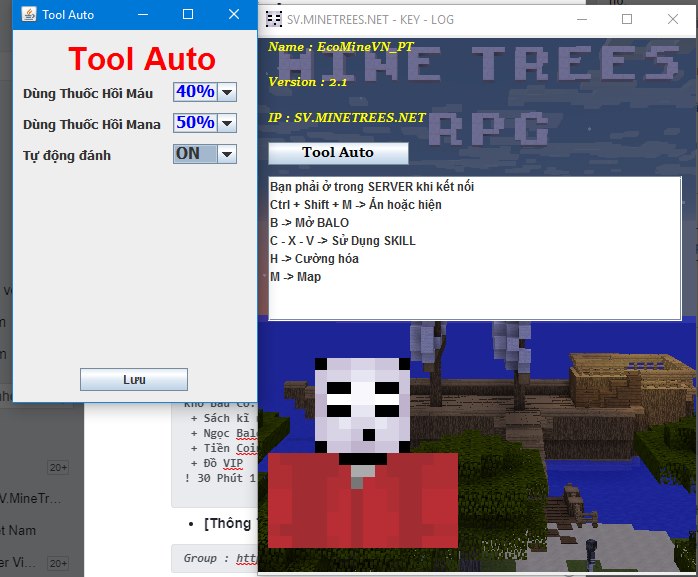This screenshot has width=698, height=577.
Task: Click the log line 'C - X - V -> Sử Dụng SKILL'
Action: coord(343,241)
